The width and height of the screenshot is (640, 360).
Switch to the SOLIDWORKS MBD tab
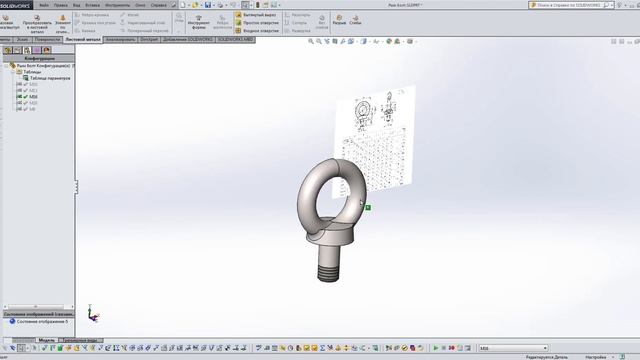tap(236, 40)
